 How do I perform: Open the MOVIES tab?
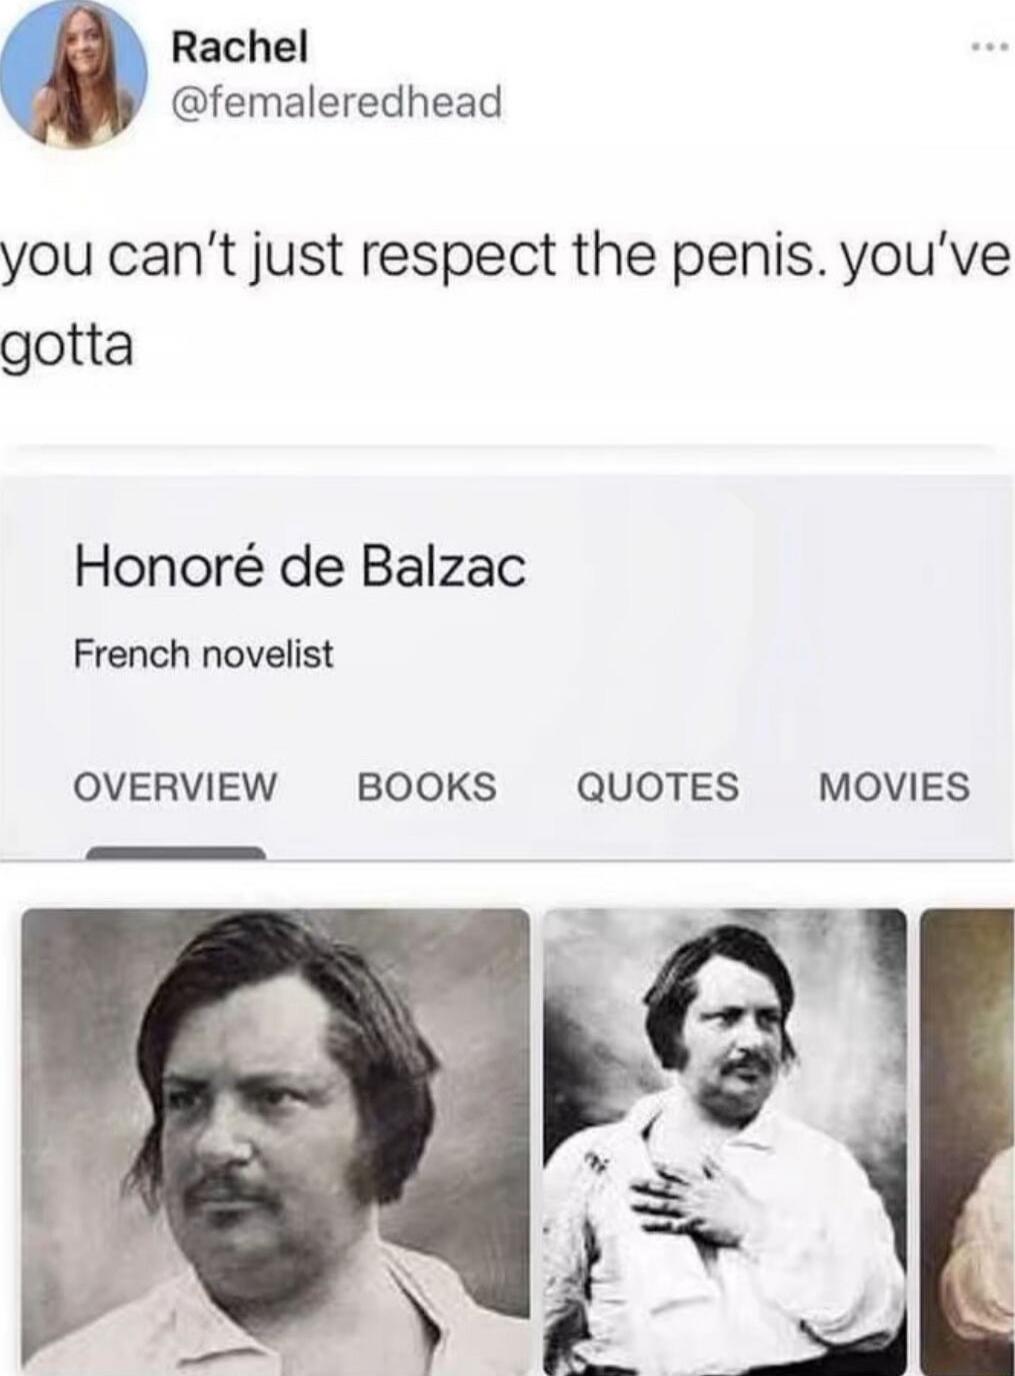click(894, 786)
